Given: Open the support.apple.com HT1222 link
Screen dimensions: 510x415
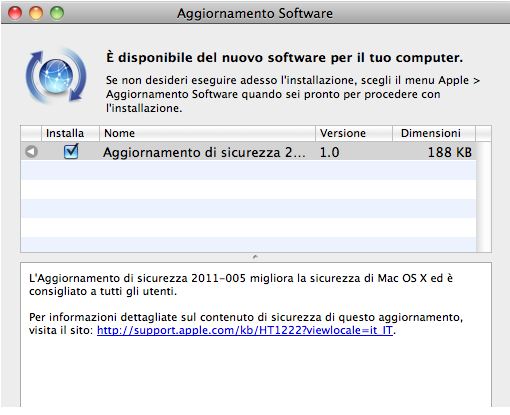Looking at the screenshot, I should (x=245, y=330).
